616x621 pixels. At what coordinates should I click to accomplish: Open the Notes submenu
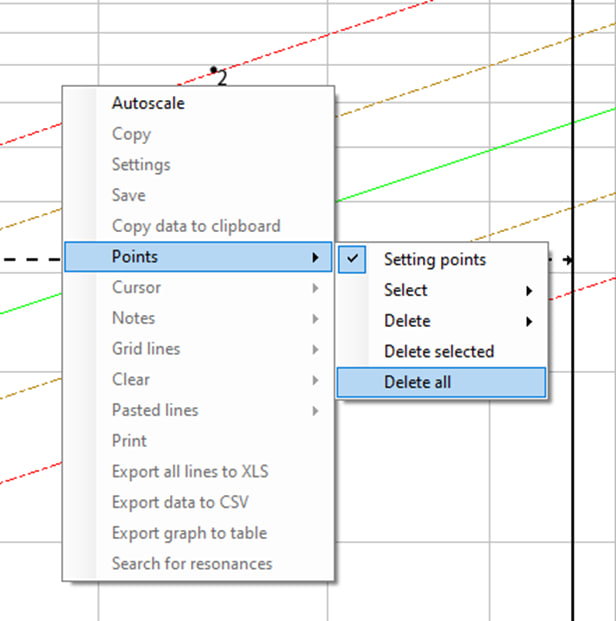198,318
